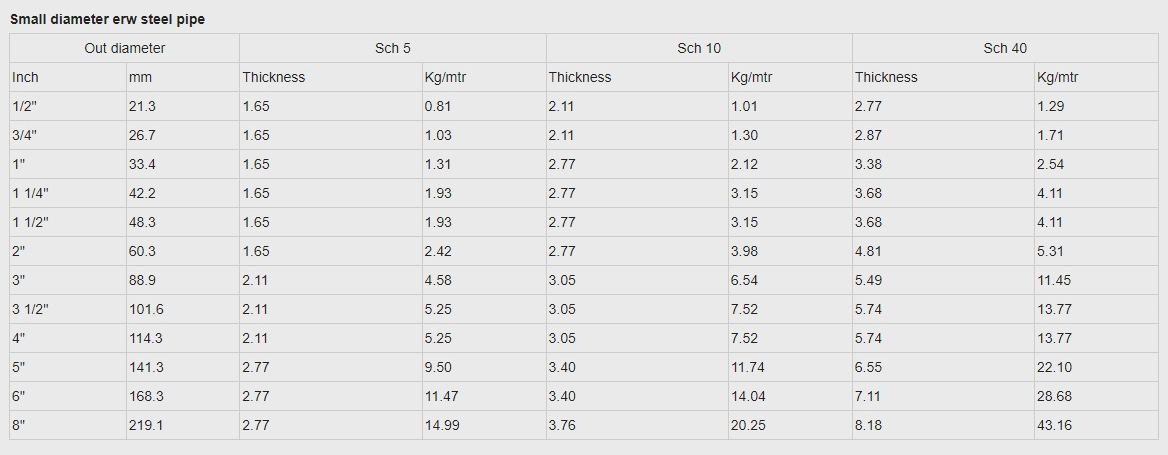The height and width of the screenshot is (455, 1168).
Task: Click the 0.81 Kg/mtr value under Sch 5
Action: 484,106
